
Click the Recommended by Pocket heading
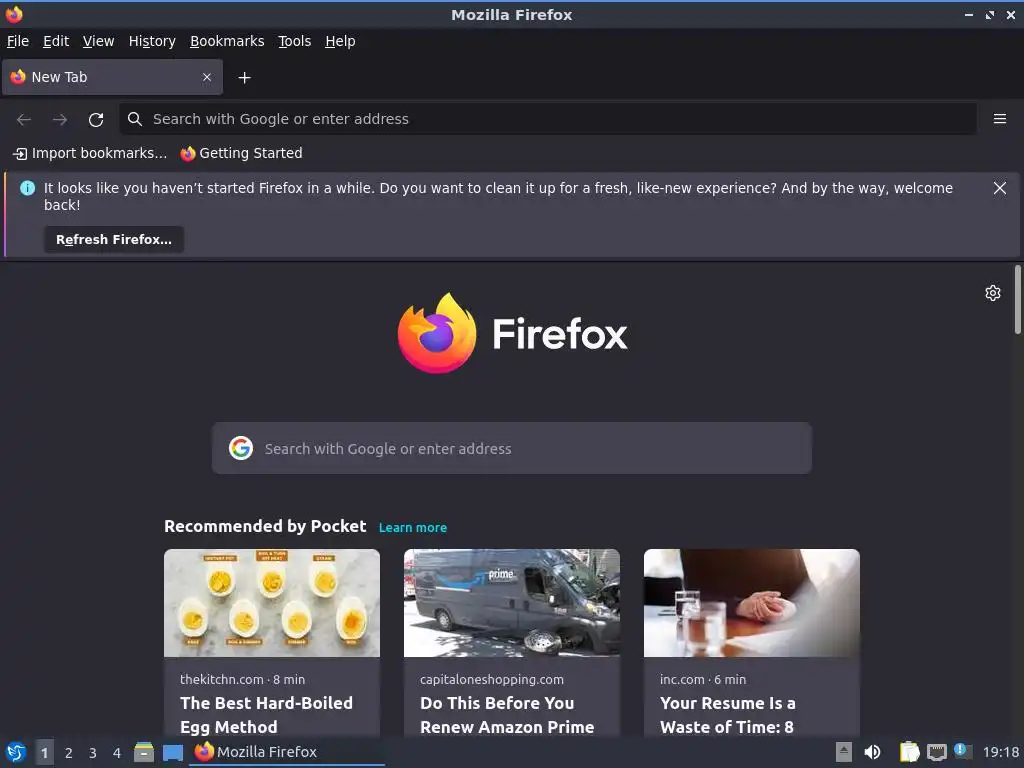[x=265, y=526]
